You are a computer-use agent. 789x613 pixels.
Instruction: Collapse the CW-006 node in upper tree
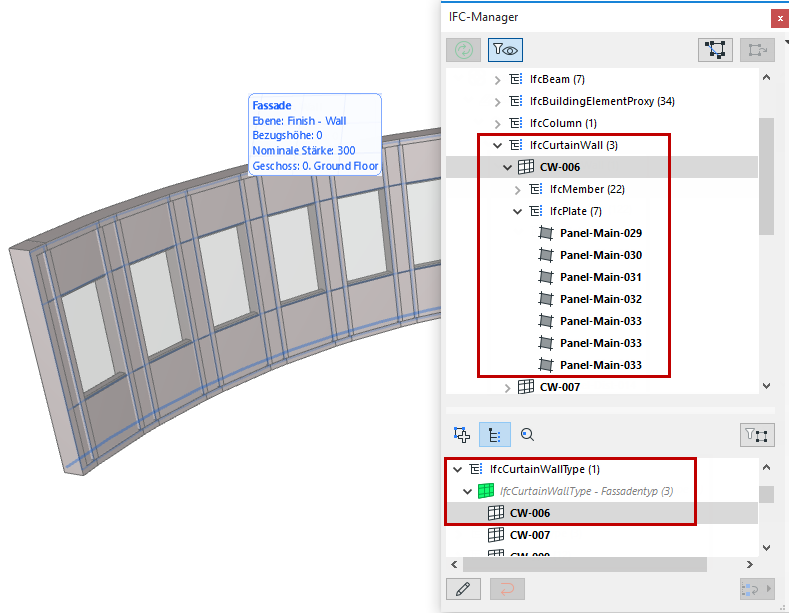(x=507, y=168)
